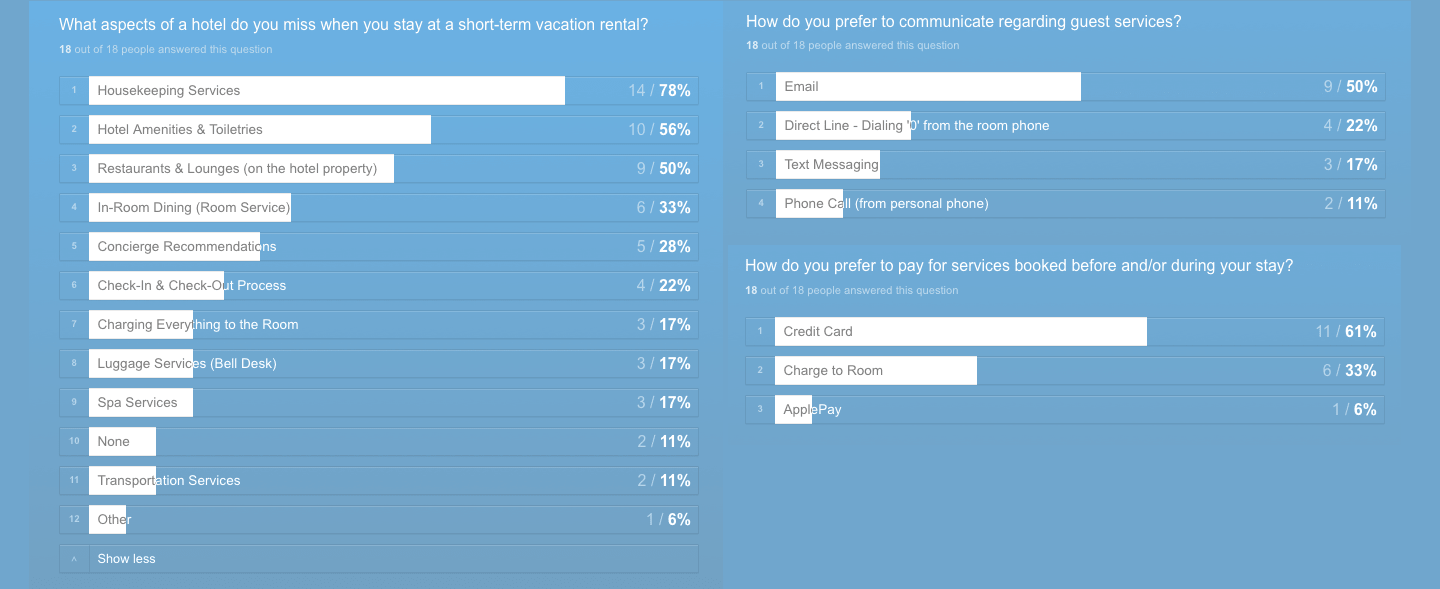The width and height of the screenshot is (1440, 589).
Task: Click the Charge to Room payment row
Action: click(1065, 370)
